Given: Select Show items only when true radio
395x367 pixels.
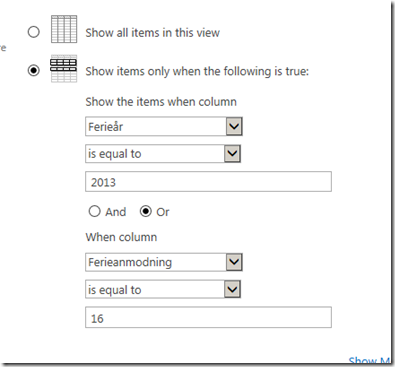Looking at the screenshot, I should [33, 70].
